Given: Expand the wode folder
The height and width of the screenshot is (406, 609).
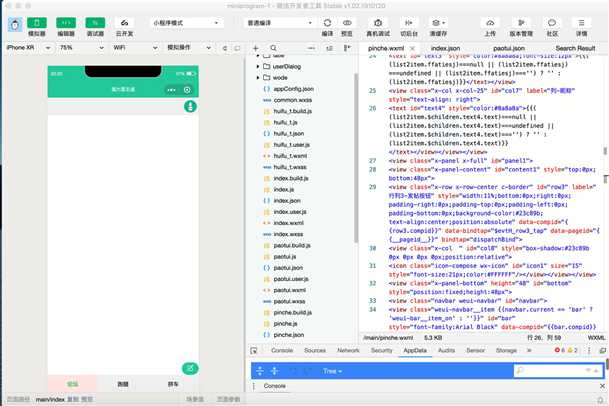Looking at the screenshot, I should point(258,78).
